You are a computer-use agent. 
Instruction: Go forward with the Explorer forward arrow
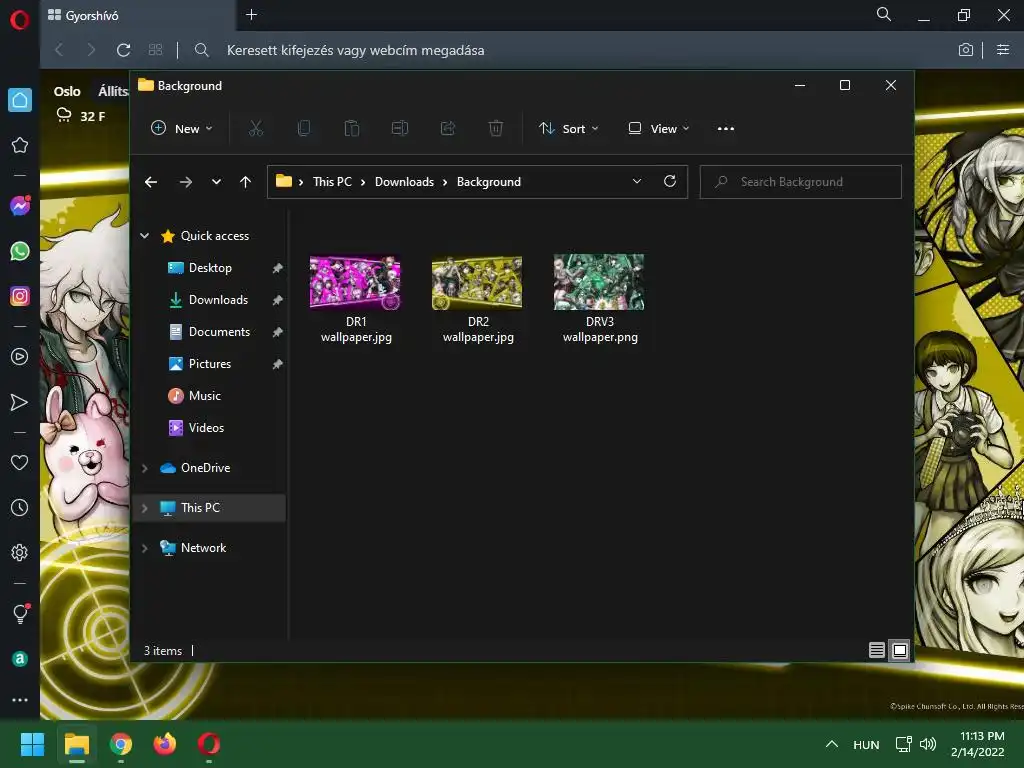[x=185, y=182]
